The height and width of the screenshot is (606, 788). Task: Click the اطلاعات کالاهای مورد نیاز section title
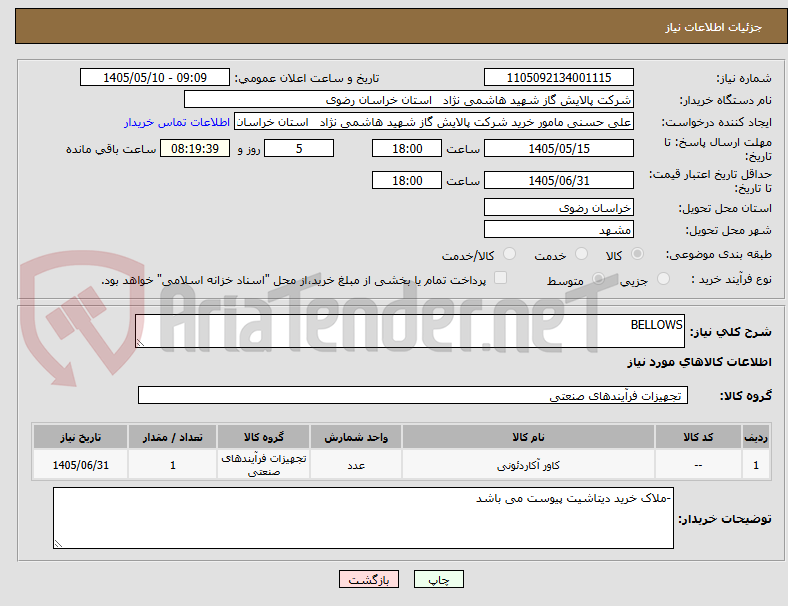click(699, 362)
